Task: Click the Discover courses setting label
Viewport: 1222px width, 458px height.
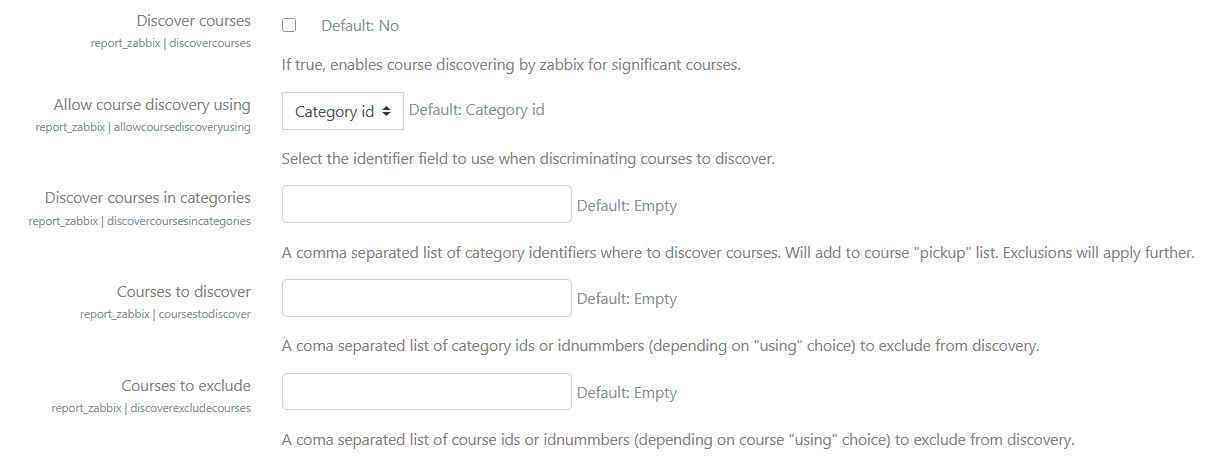Action: 193,20
